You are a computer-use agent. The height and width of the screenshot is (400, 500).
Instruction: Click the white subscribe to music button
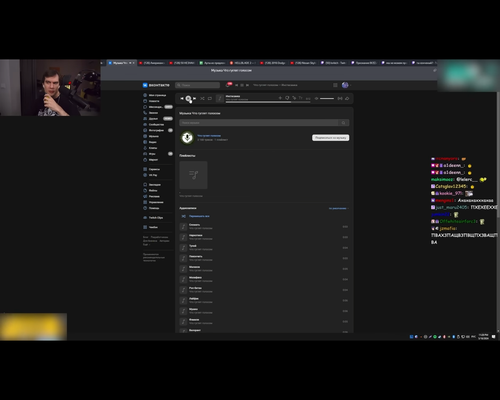pos(331,138)
